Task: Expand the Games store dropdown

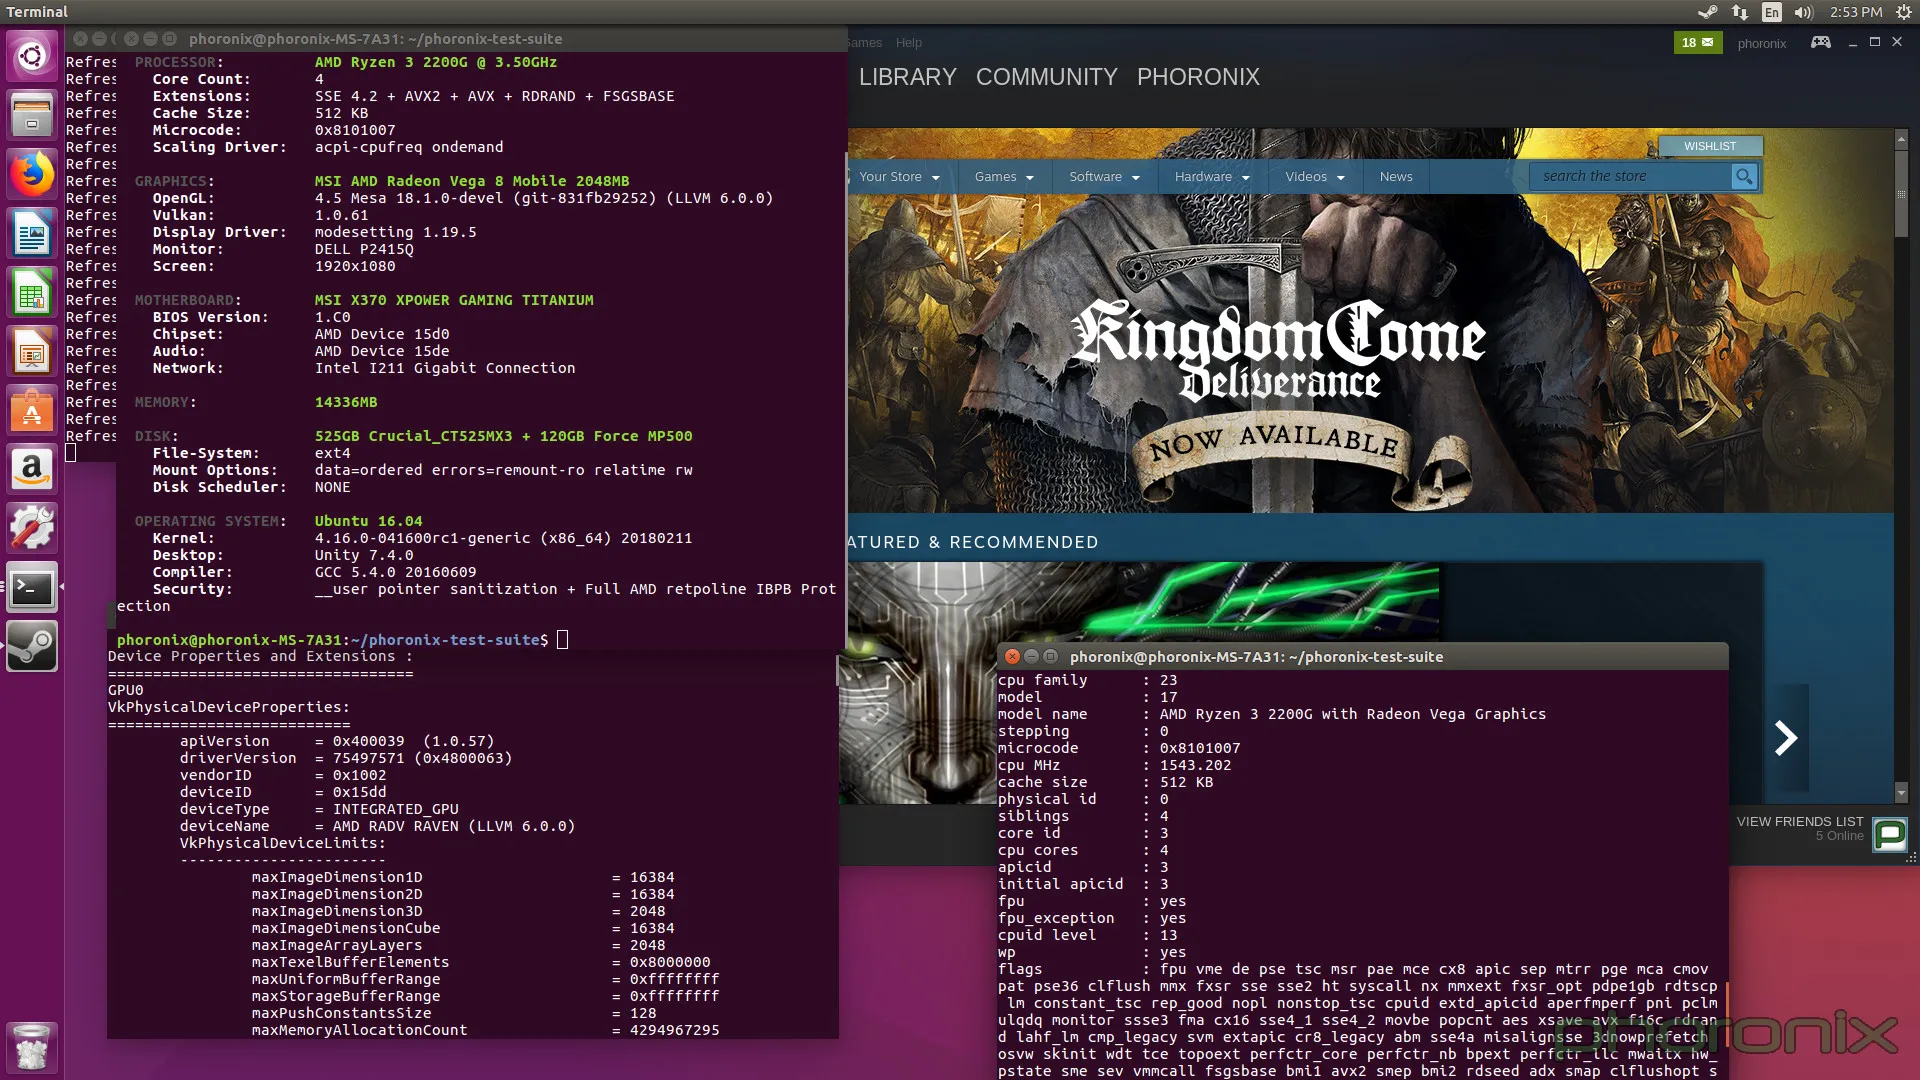Action: (1004, 177)
